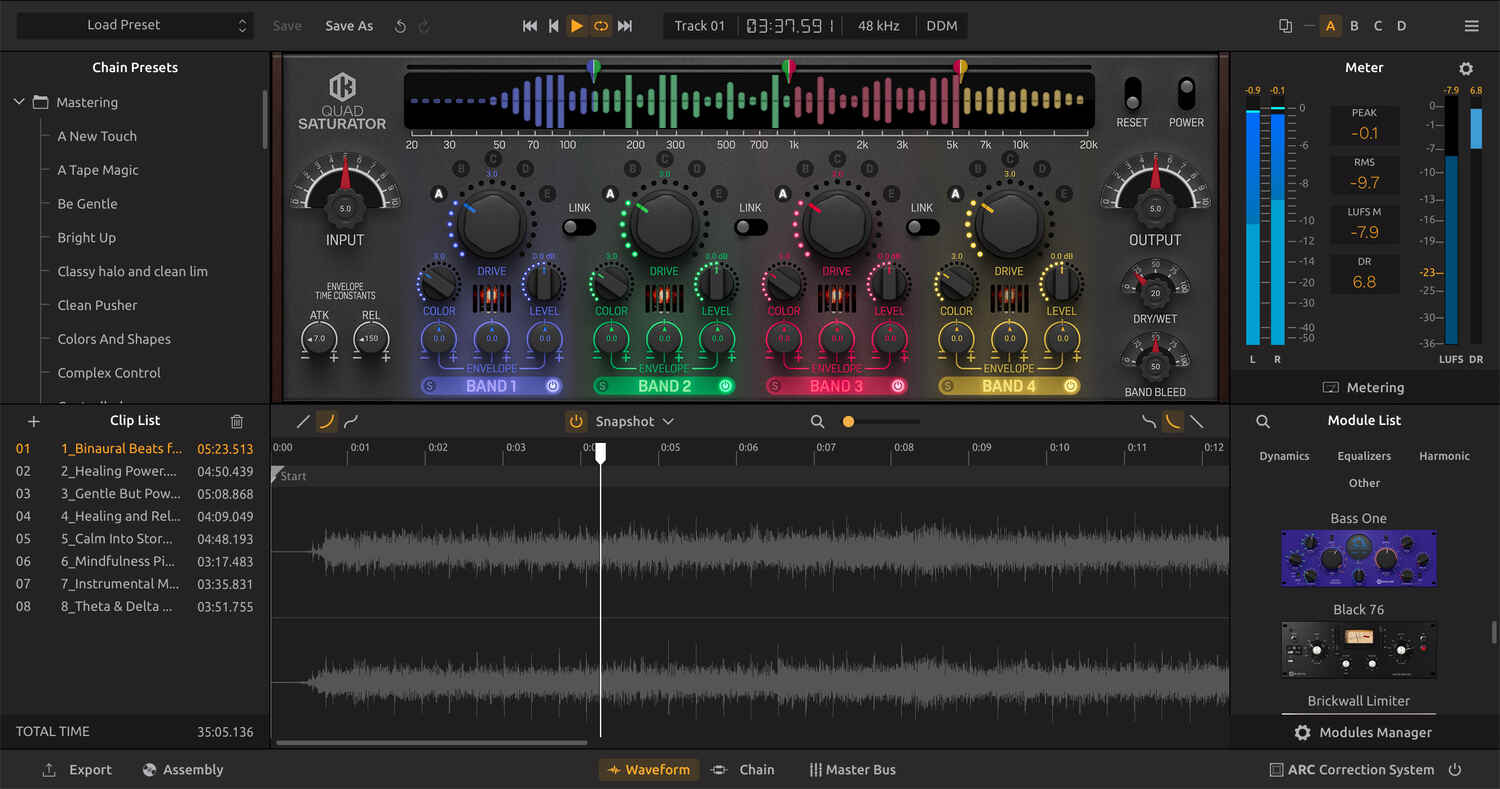
Task: Click the waveform zoom slider handle
Action: (x=848, y=422)
